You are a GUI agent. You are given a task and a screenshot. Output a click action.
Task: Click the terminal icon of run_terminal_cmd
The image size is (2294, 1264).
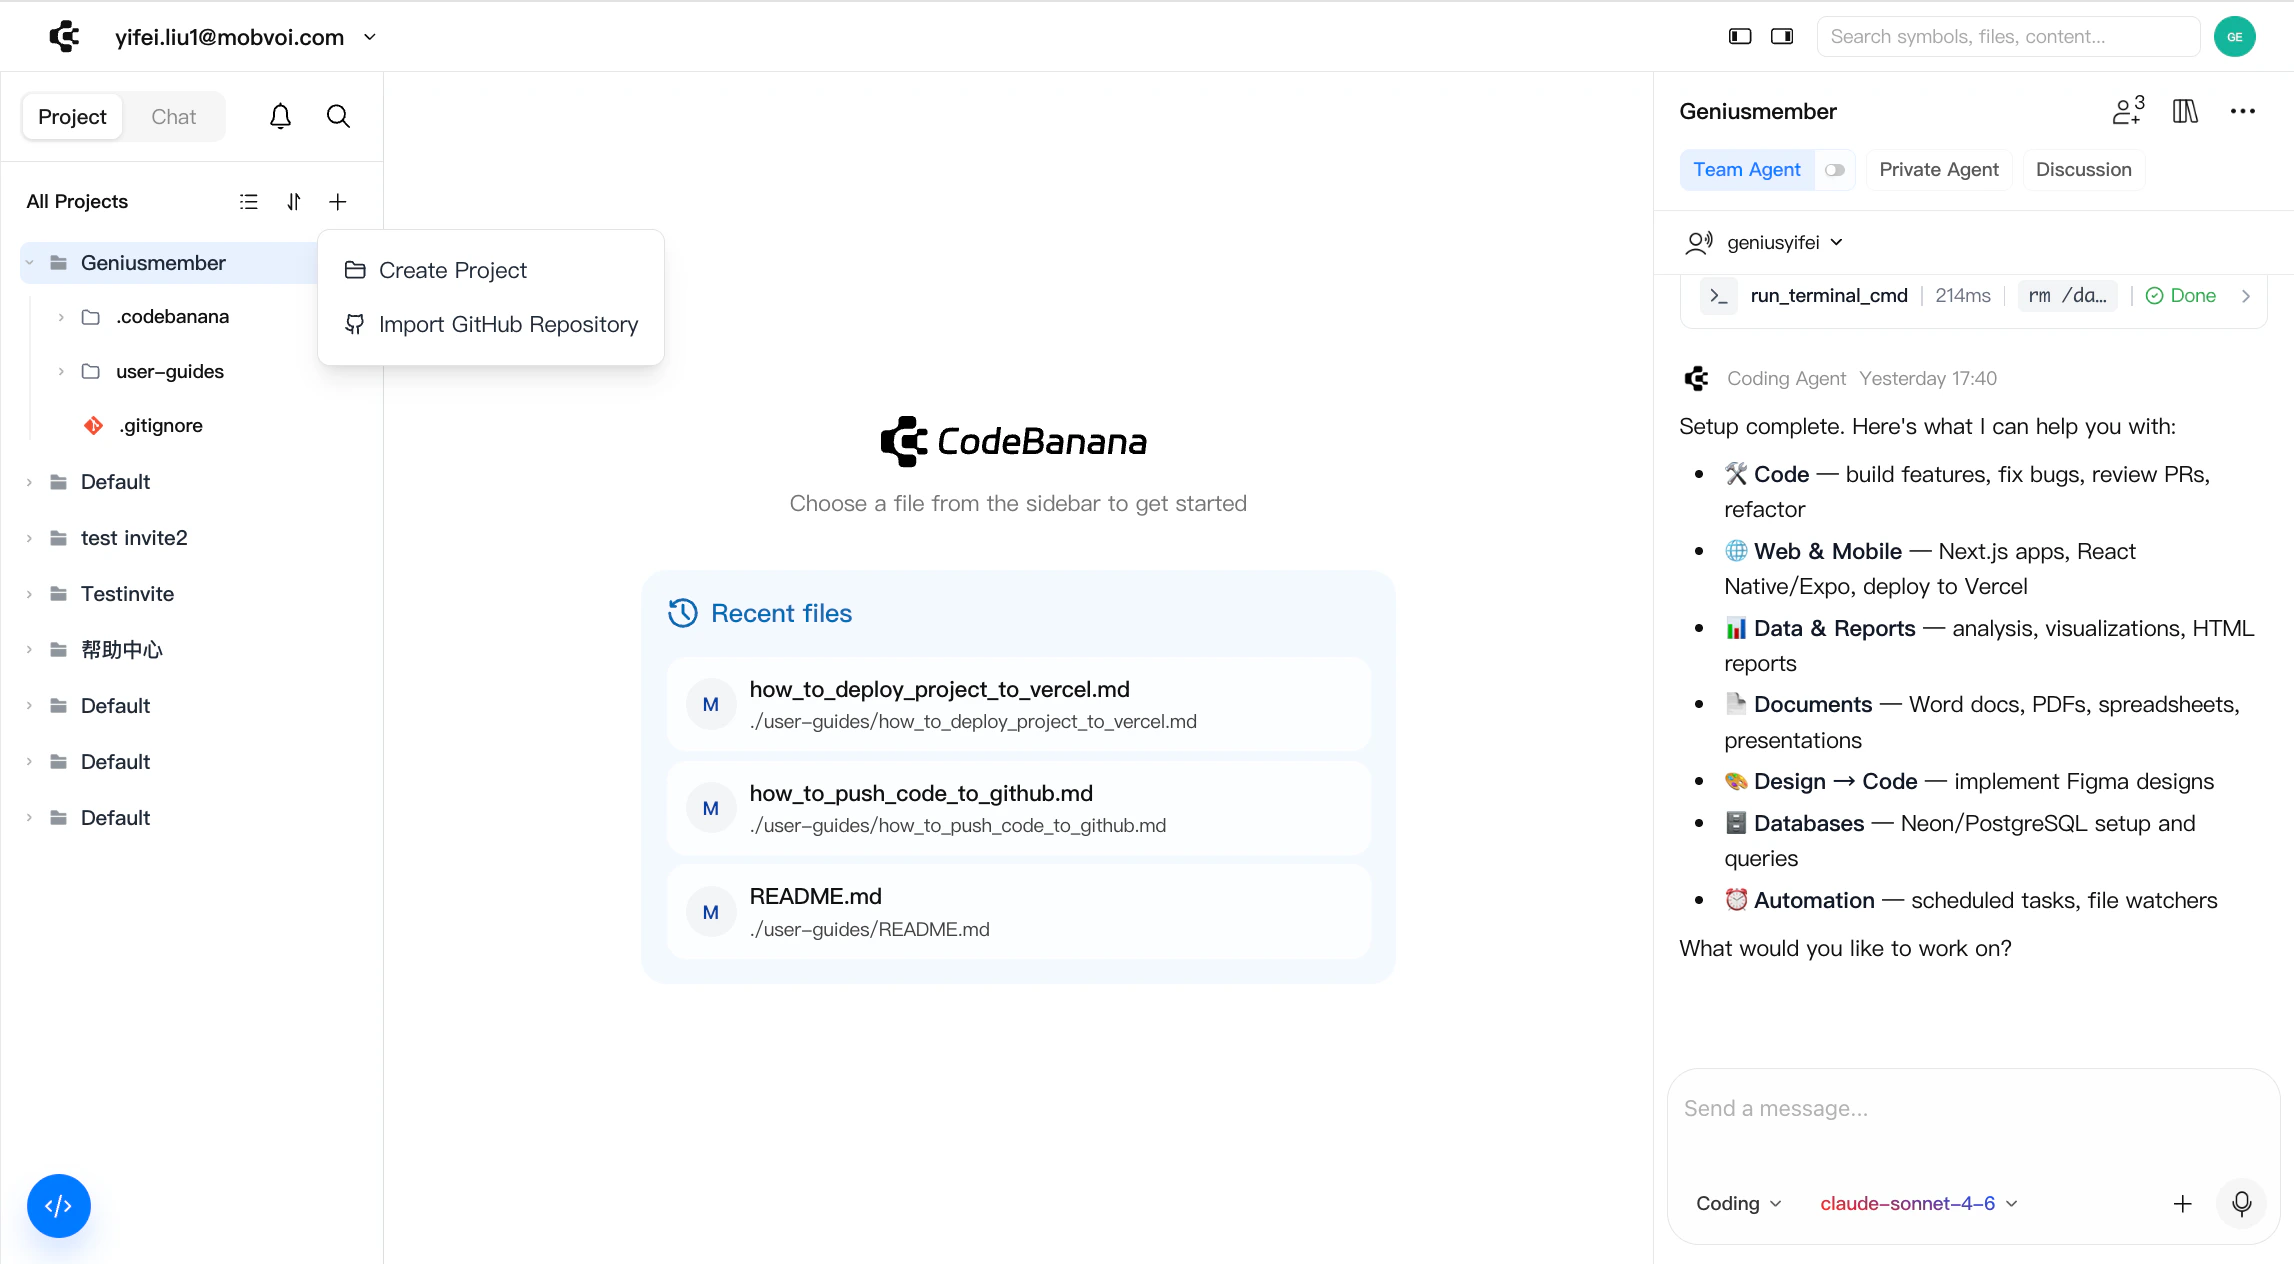click(x=1719, y=296)
